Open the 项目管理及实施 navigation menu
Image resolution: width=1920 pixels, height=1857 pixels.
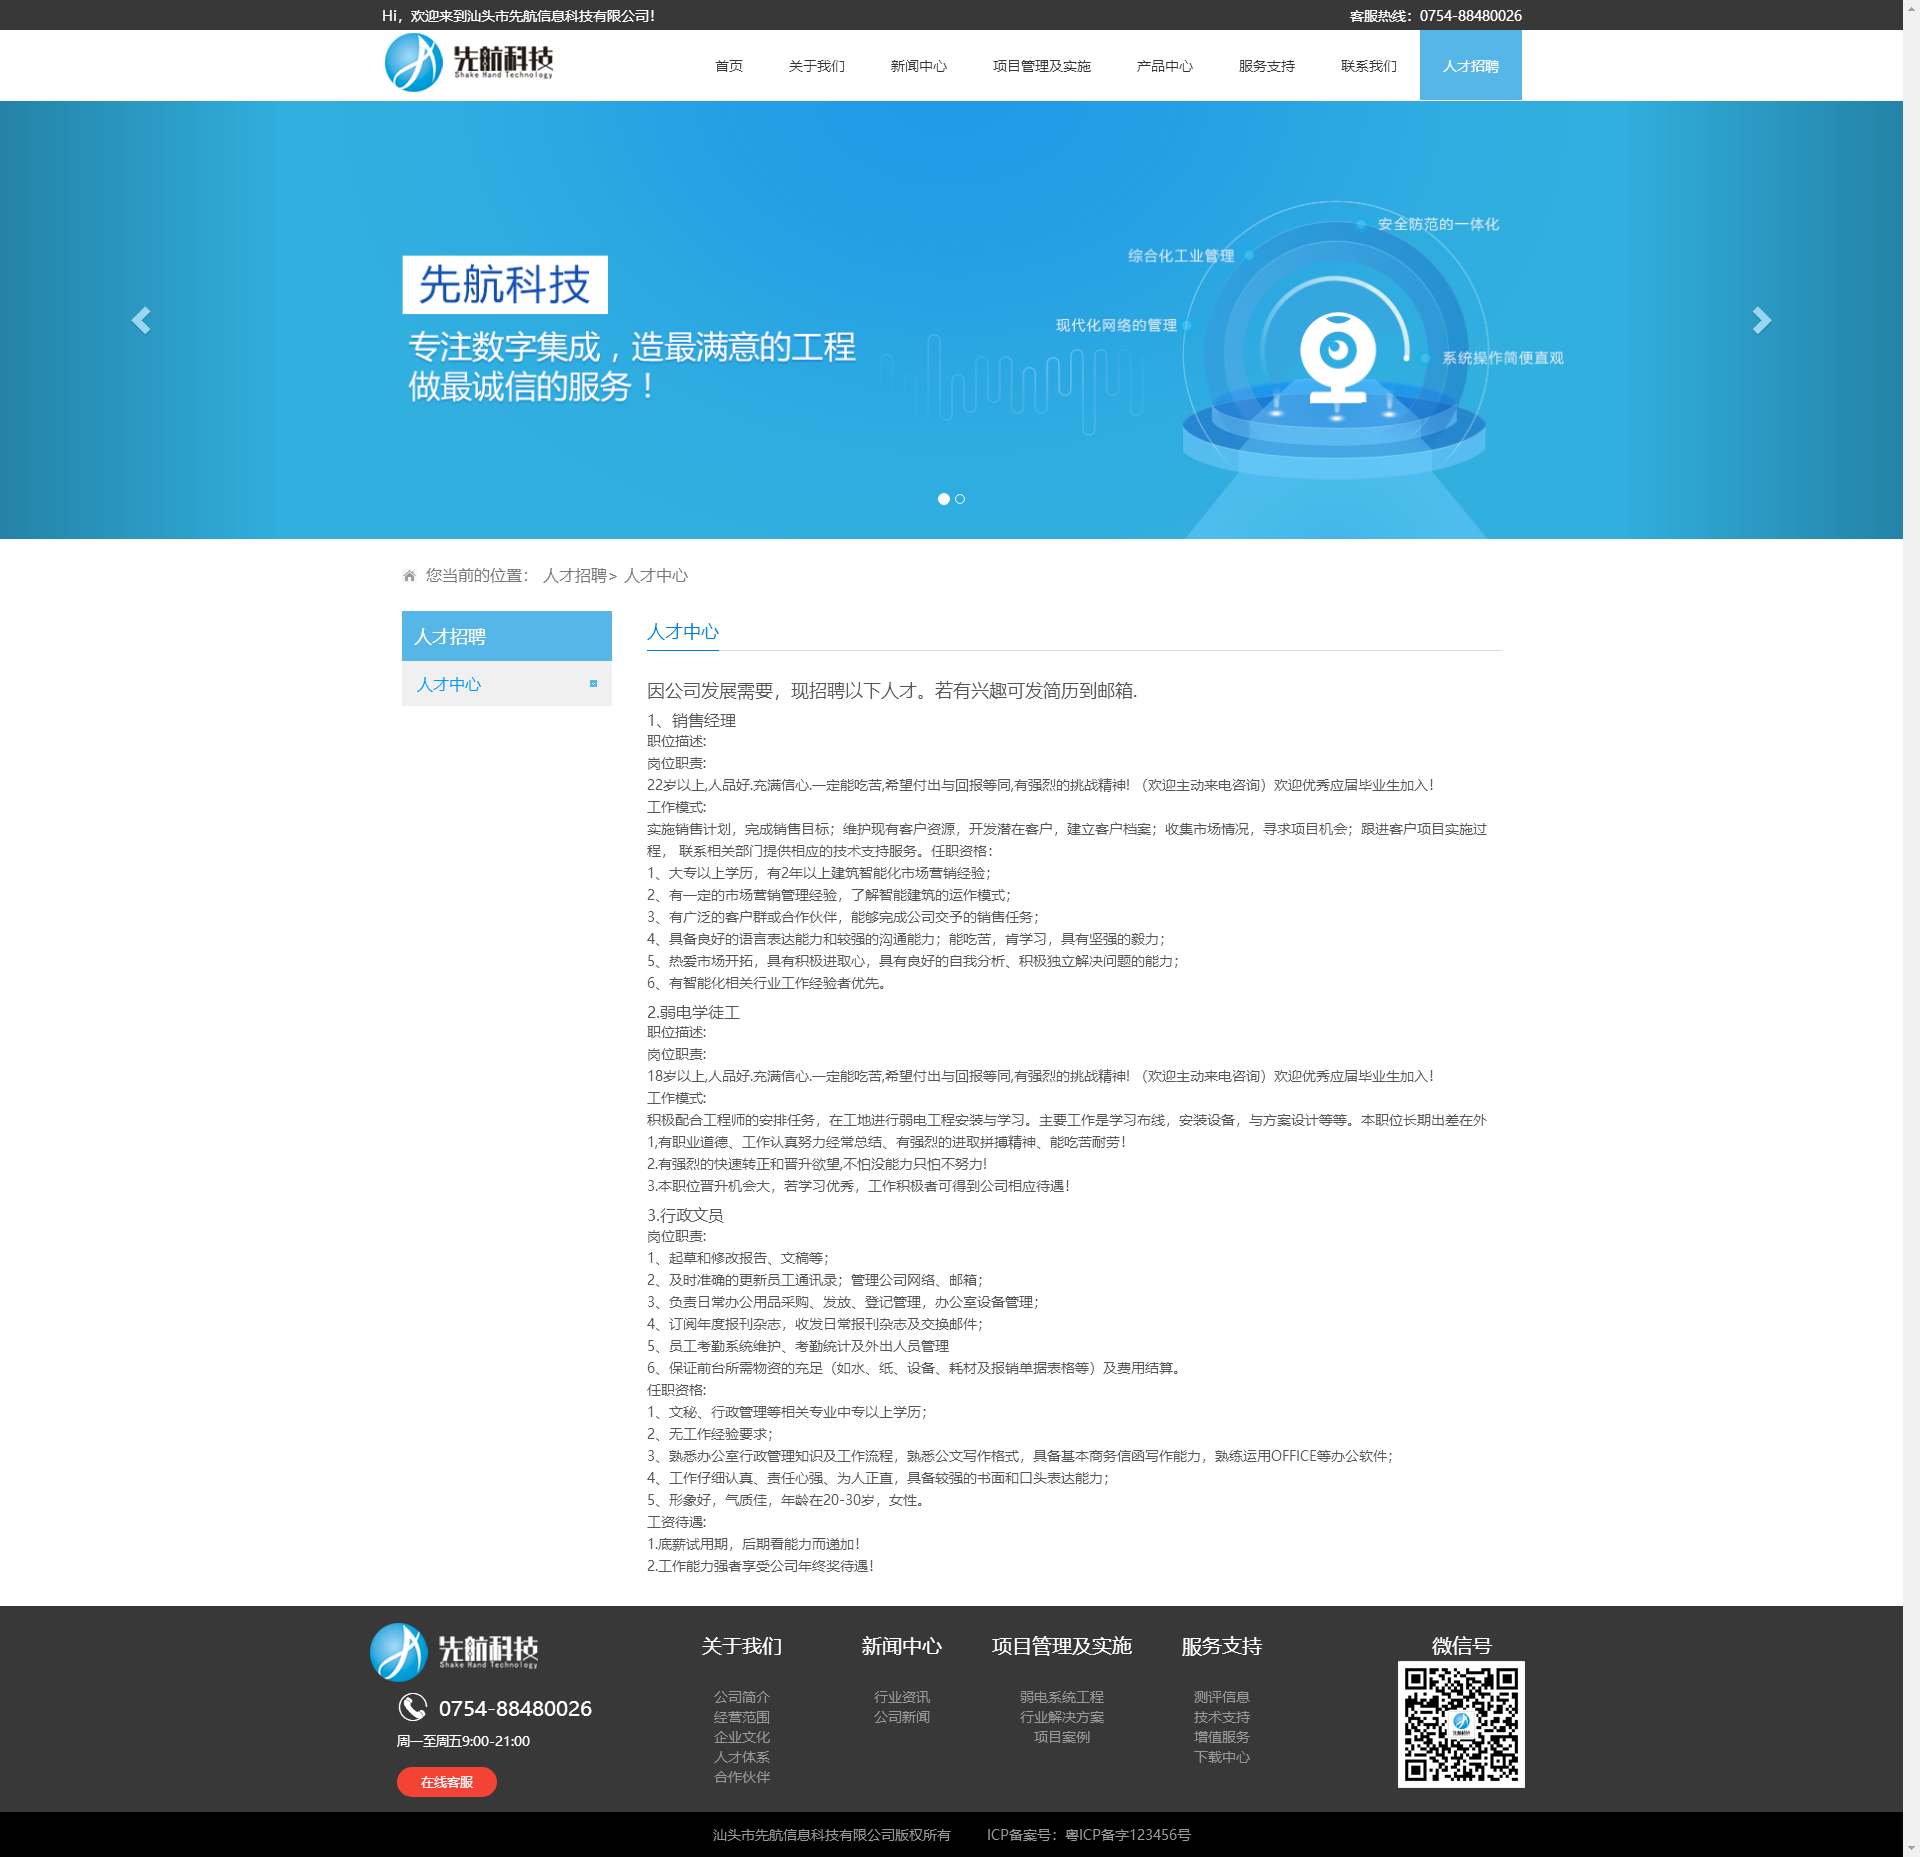1041,66
